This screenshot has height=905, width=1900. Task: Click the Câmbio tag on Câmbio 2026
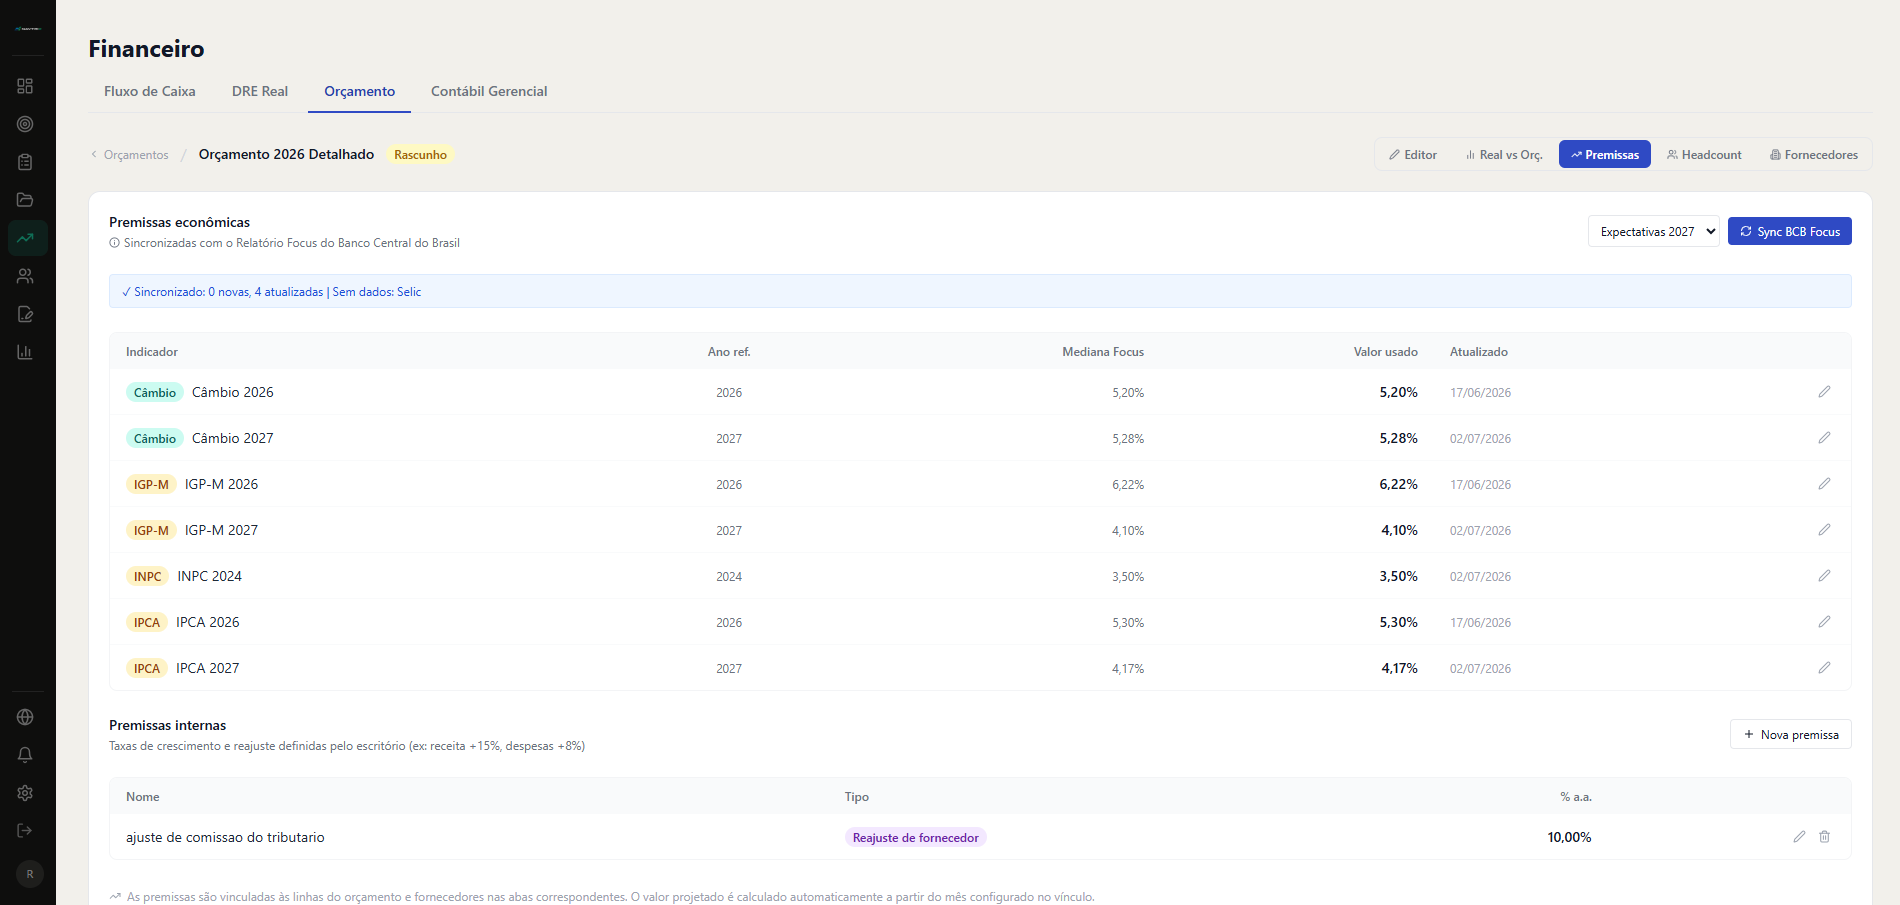(155, 393)
